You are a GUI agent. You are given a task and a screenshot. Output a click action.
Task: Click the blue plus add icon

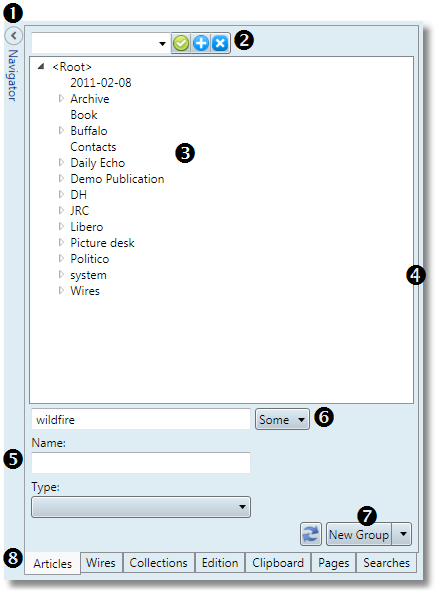pos(201,43)
